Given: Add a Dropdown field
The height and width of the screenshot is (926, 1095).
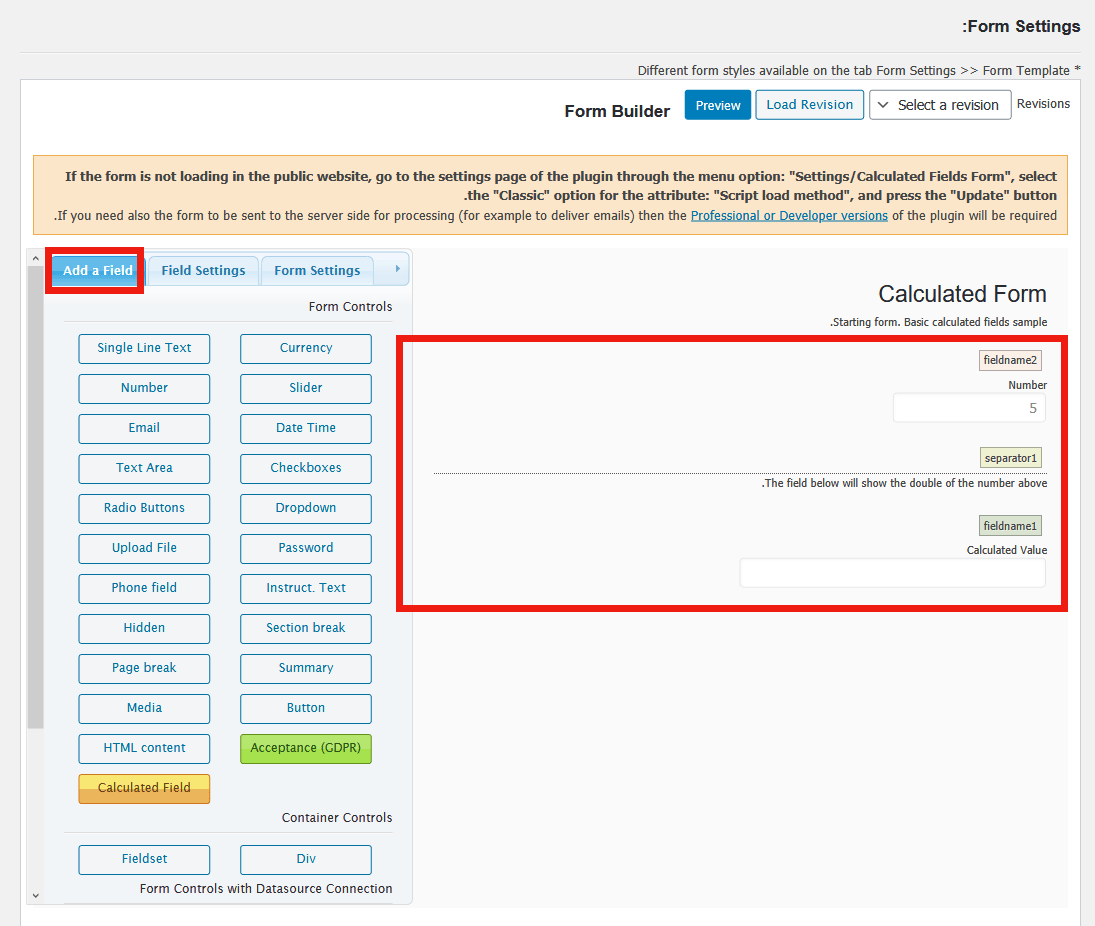Looking at the screenshot, I should pos(306,508).
